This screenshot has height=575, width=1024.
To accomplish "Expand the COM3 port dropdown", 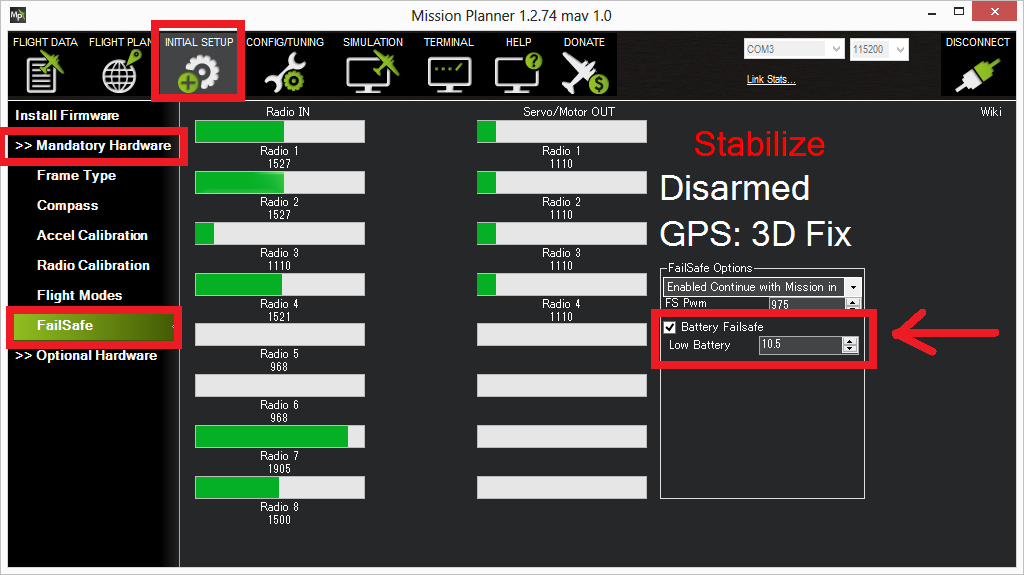I will pyautogui.click(x=836, y=49).
